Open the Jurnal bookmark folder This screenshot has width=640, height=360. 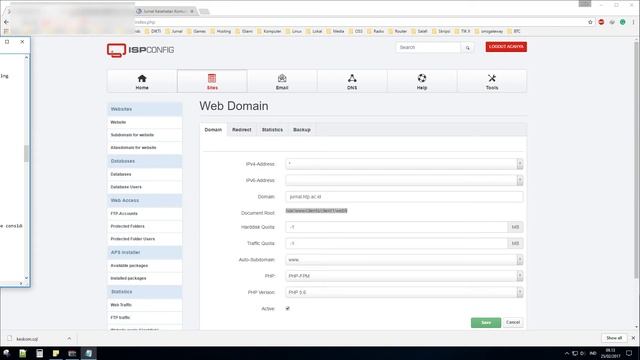174,31
